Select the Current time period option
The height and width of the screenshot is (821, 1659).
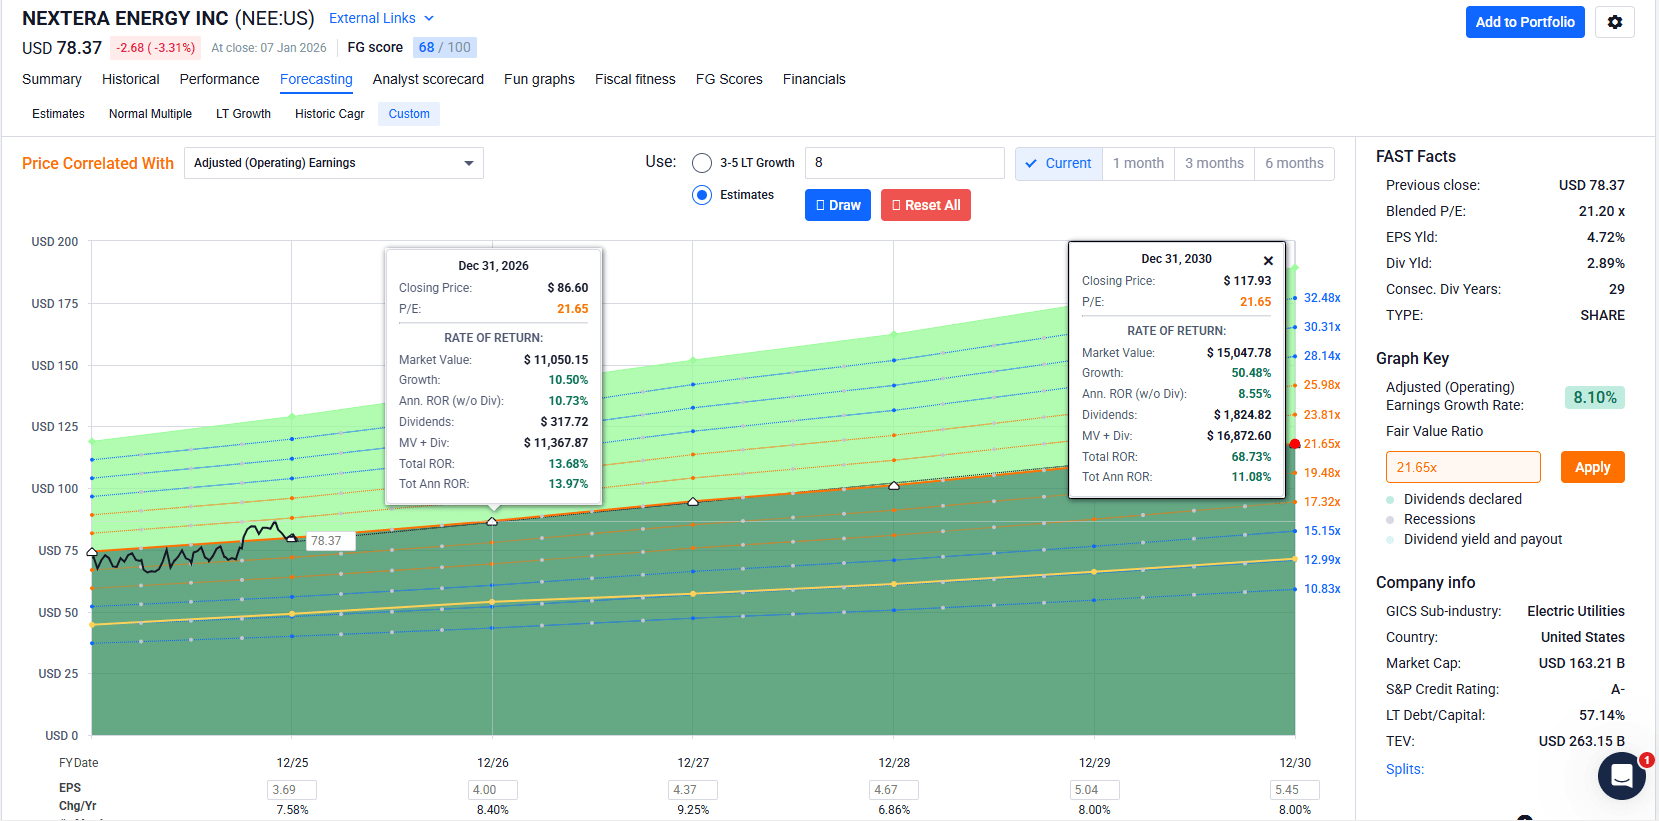(1058, 163)
